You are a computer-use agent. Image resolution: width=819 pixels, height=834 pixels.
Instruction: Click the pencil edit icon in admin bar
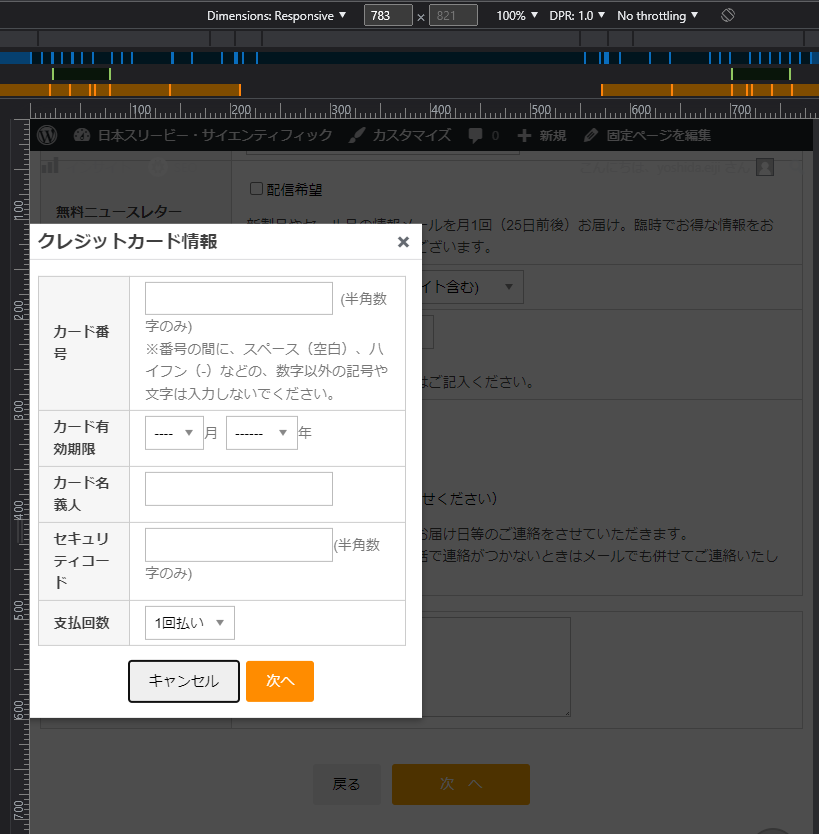tap(591, 136)
